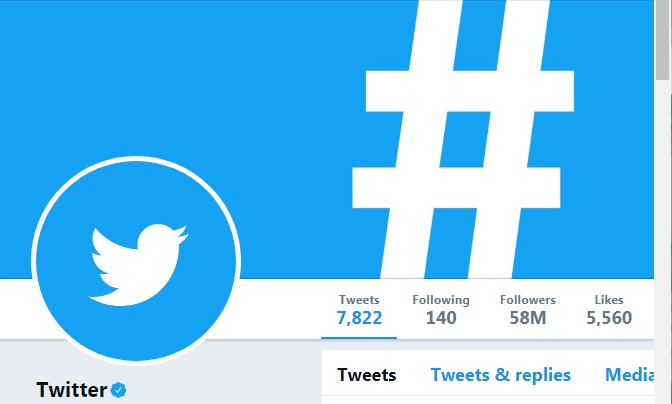The image size is (672, 404).
Task: Click the vertical scrollbar thumb
Action: 663,39
